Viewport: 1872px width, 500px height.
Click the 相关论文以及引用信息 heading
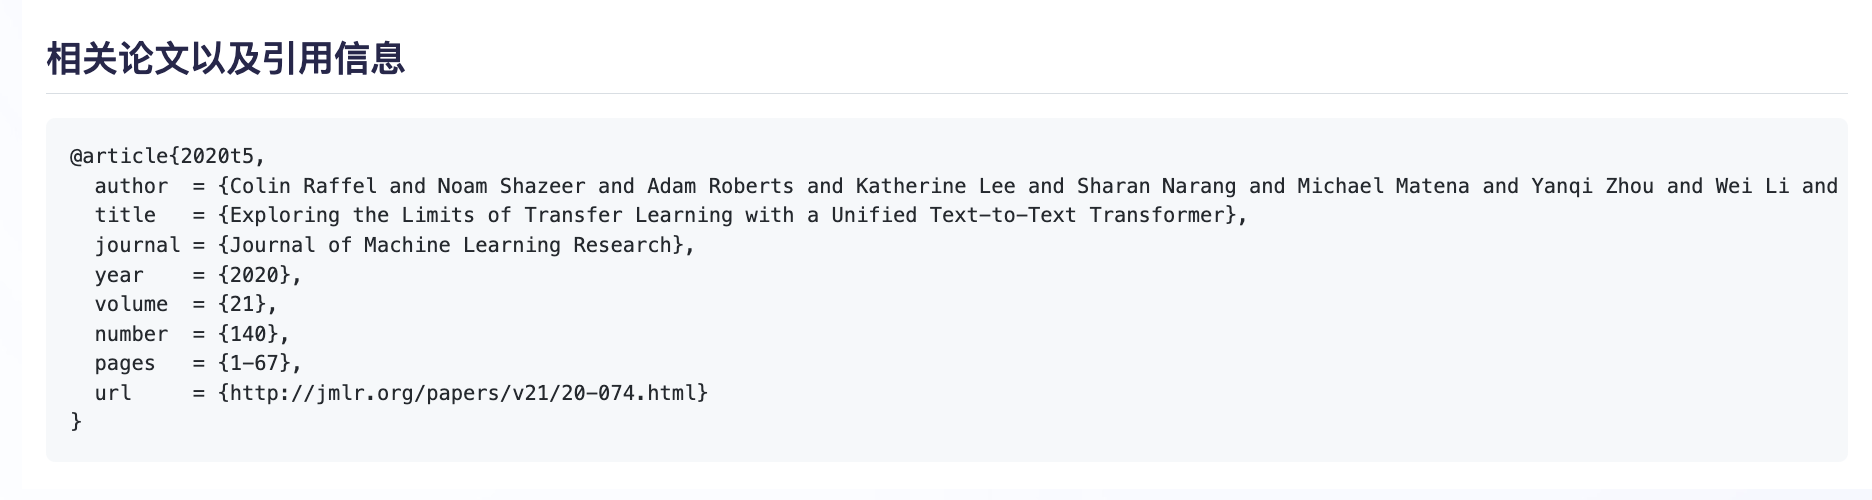(226, 59)
